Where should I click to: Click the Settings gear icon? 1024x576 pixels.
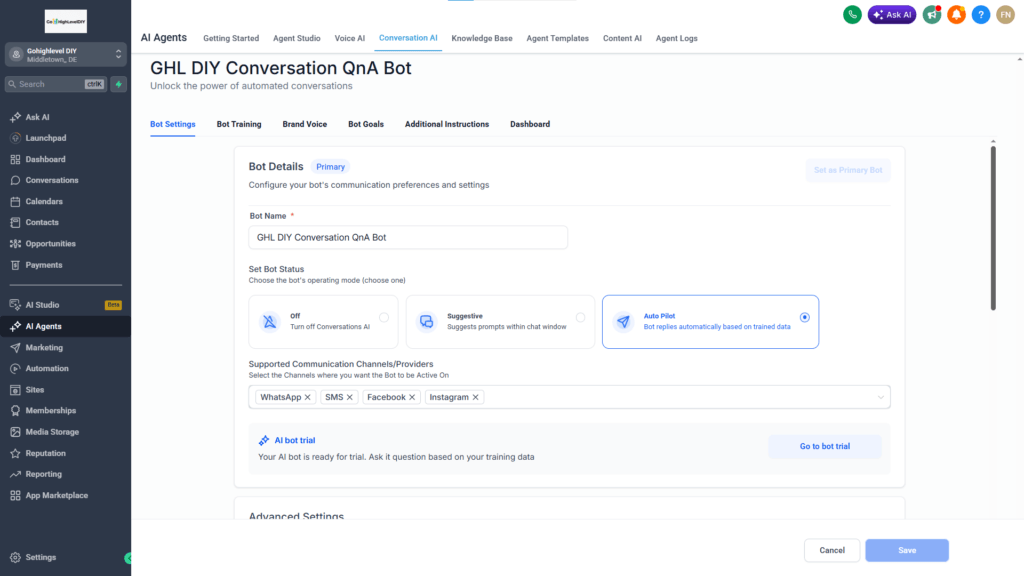coord(16,558)
